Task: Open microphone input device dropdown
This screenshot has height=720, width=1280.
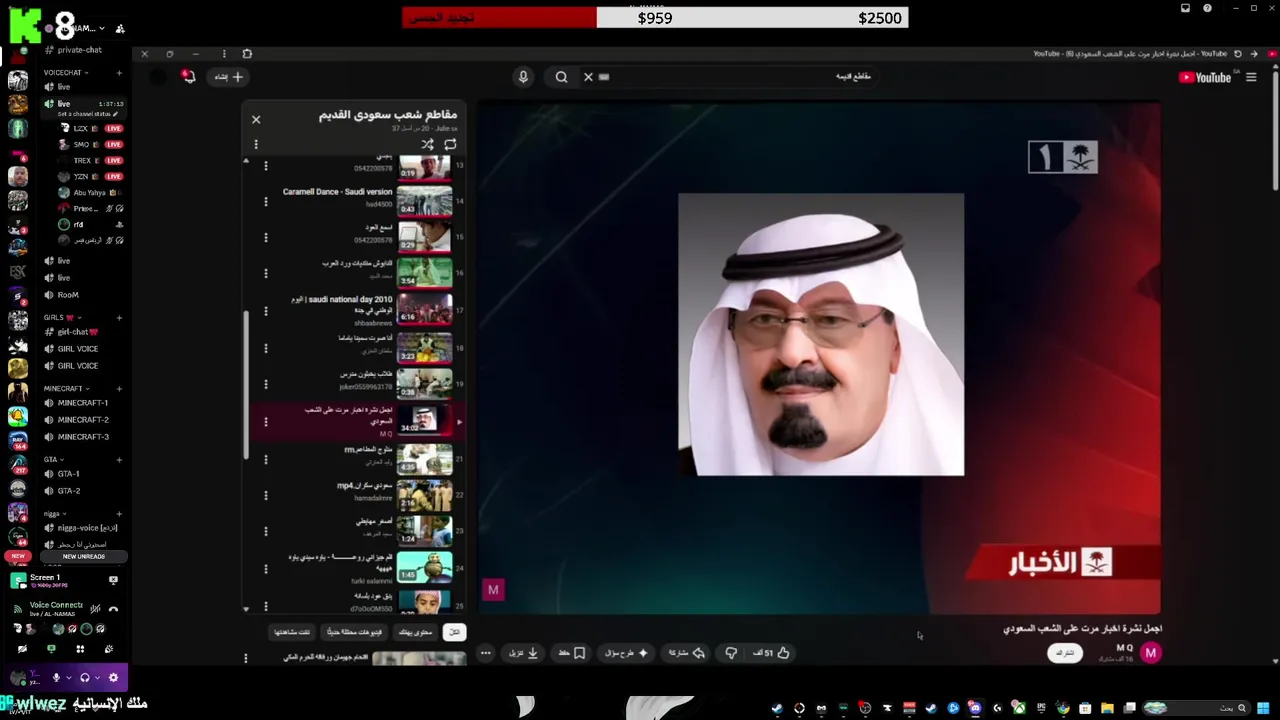Action: [69, 677]
